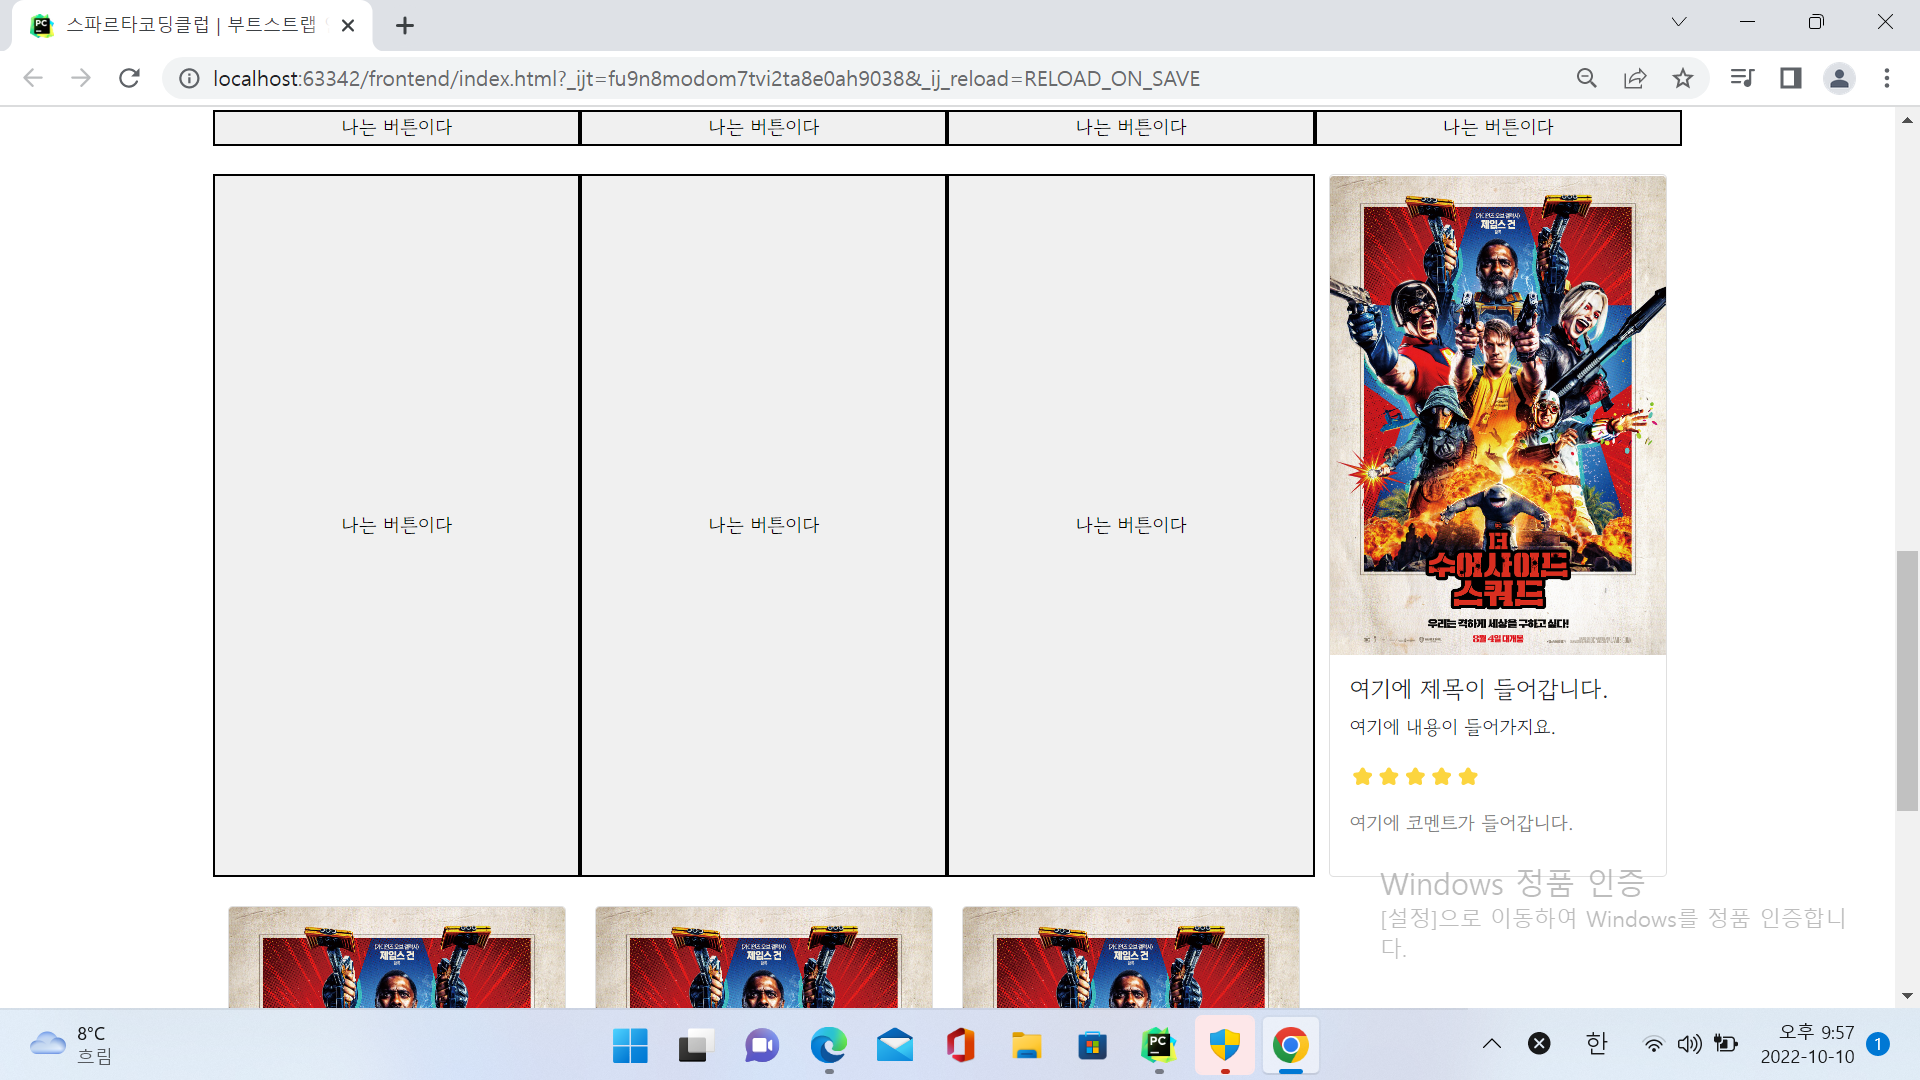Expand the hidden system tray icons chevron
The image size is (1920, 1080).
pos(1492,1044)
